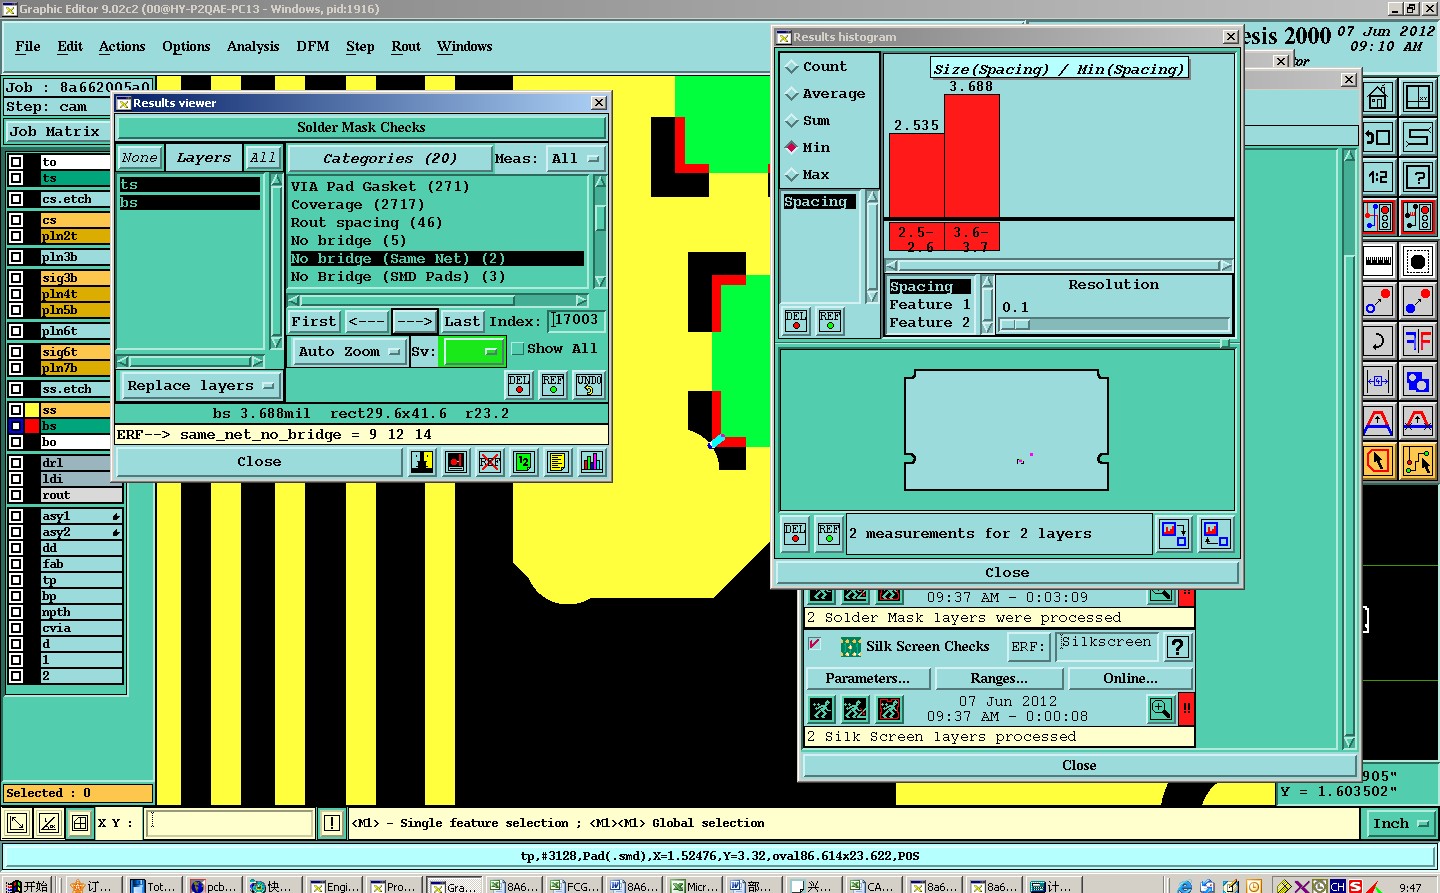Viewport: 1440px width, 893px height.
Task: Open the Replace layers dropdown
Action: pos(200,386)
